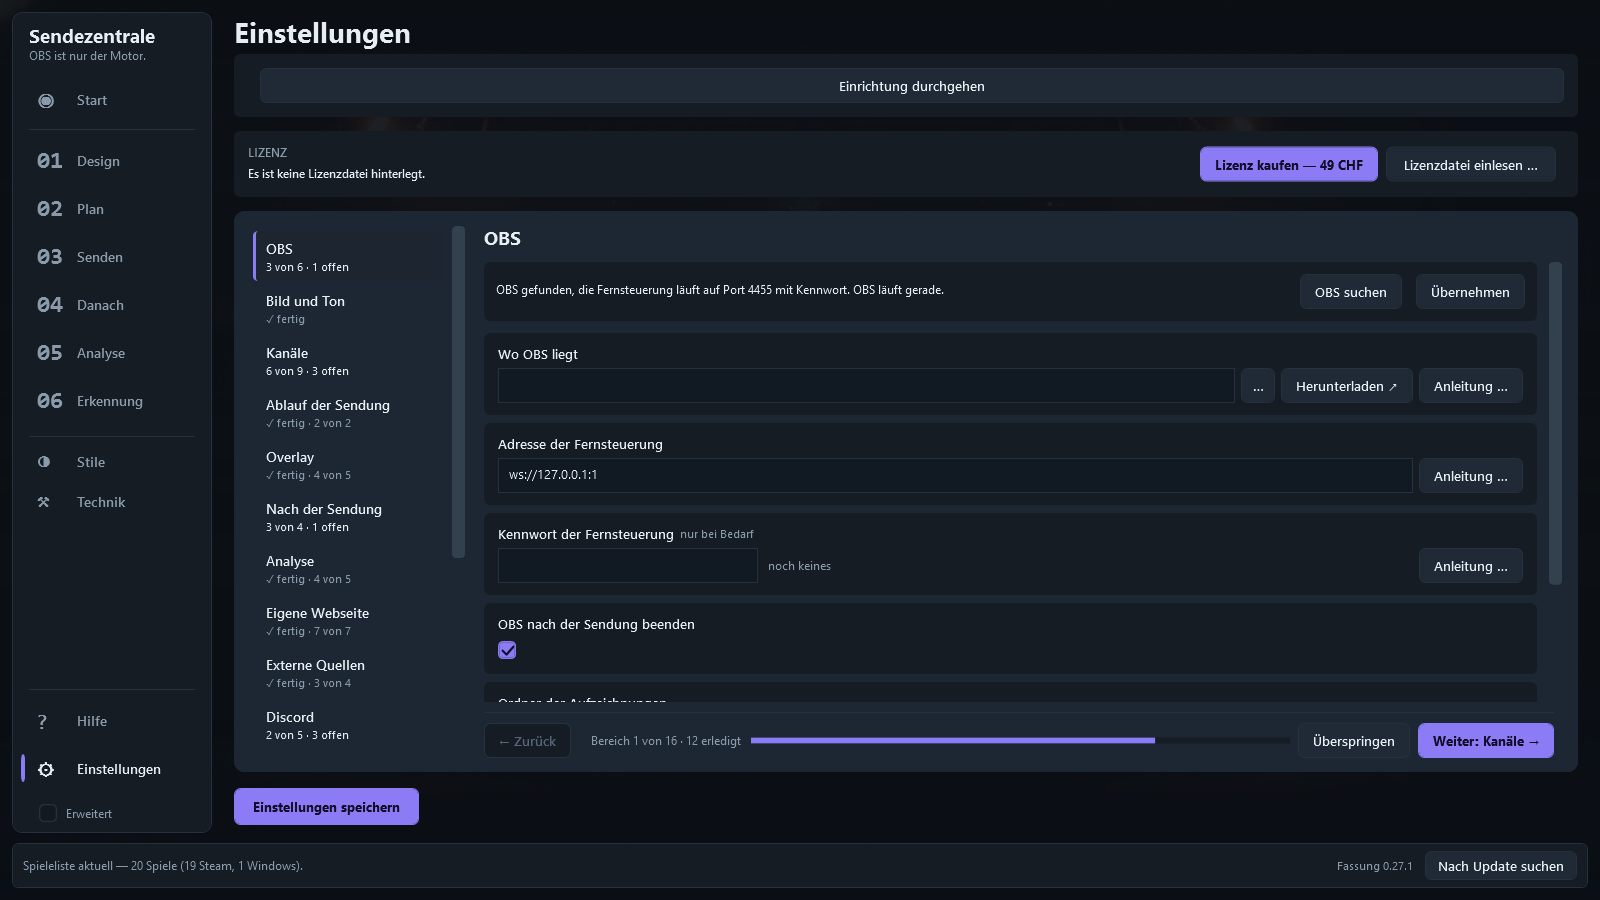This screenshot has height=900, width=1600.
Task: Click Lizenzdatei einlesen button
Action: 1470,165
